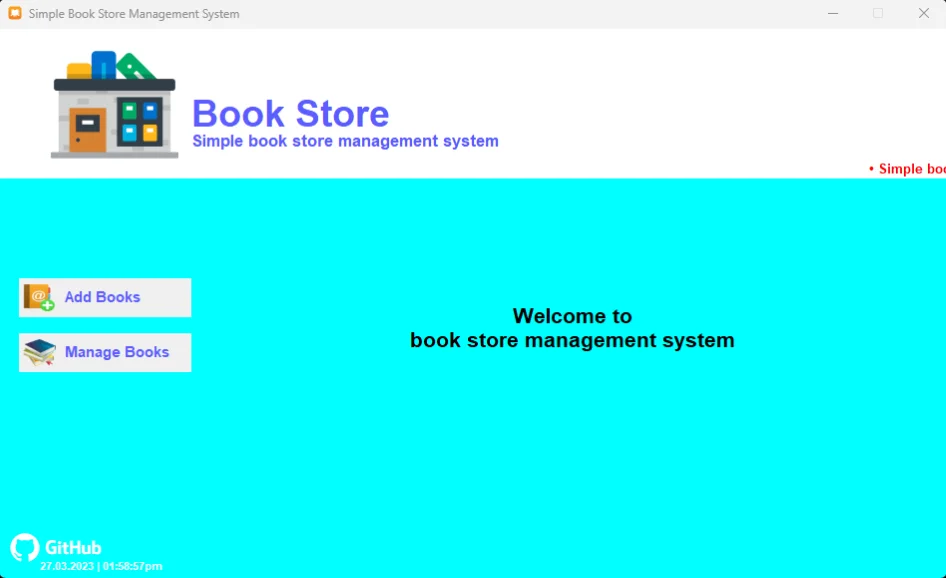Open the Manage Books section
946x578 pixels.
[105, 352]
